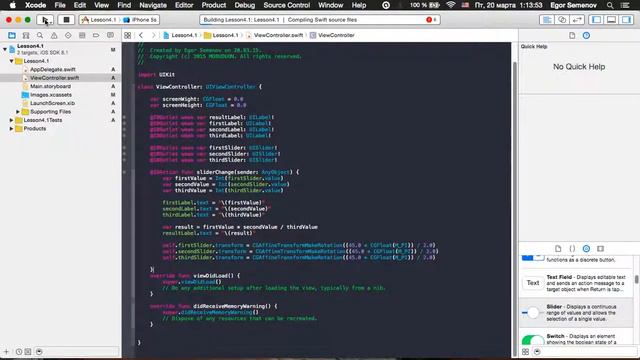640x360 pixels.
Task: Open the Source Control menu
Action: (287, 5)
